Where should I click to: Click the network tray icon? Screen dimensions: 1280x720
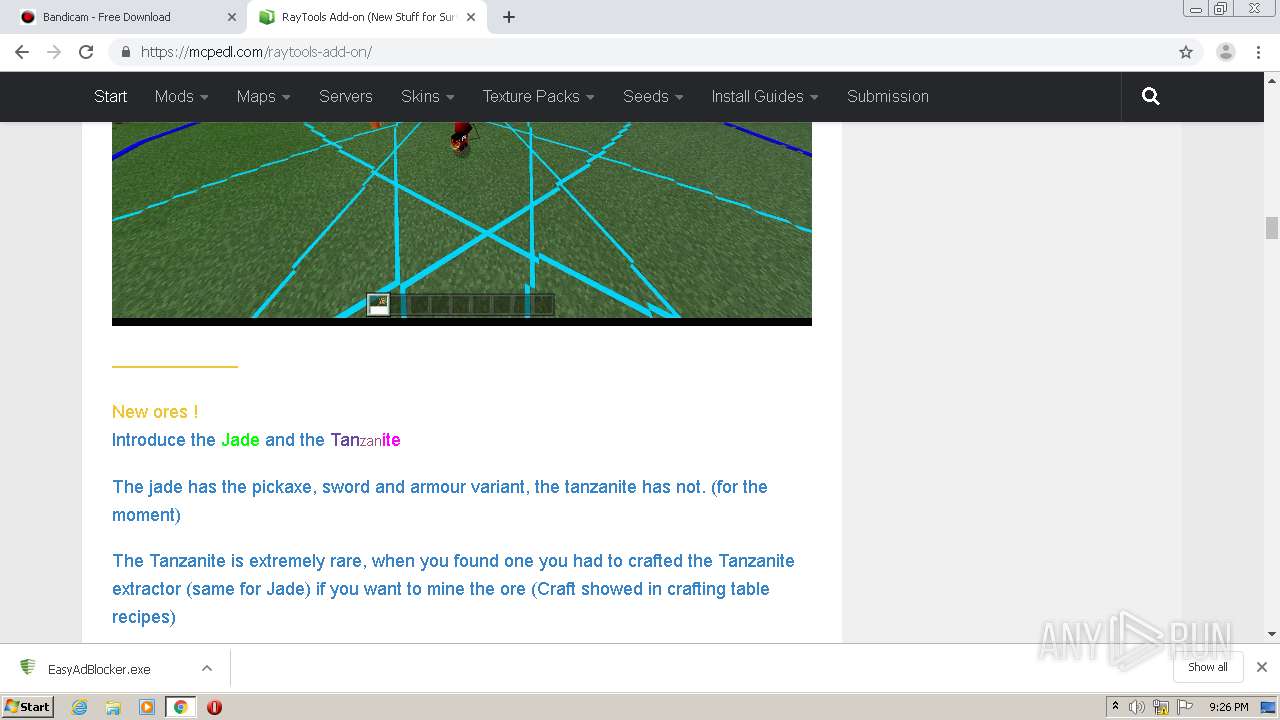[x=1161, y=707]
